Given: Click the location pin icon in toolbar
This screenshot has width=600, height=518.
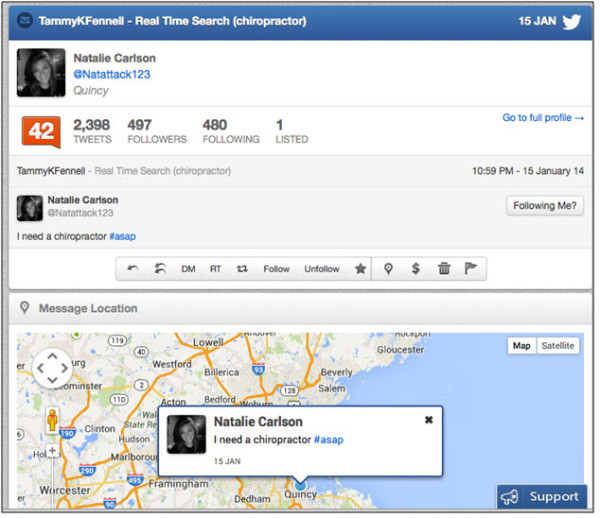Looking at the screenshot, I should click(388, 269).
